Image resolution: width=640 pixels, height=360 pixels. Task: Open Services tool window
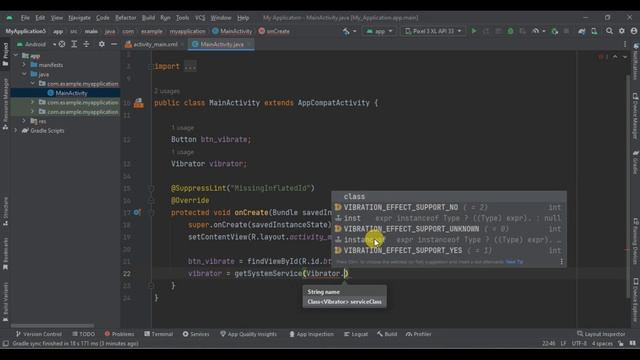pos(196,334)
